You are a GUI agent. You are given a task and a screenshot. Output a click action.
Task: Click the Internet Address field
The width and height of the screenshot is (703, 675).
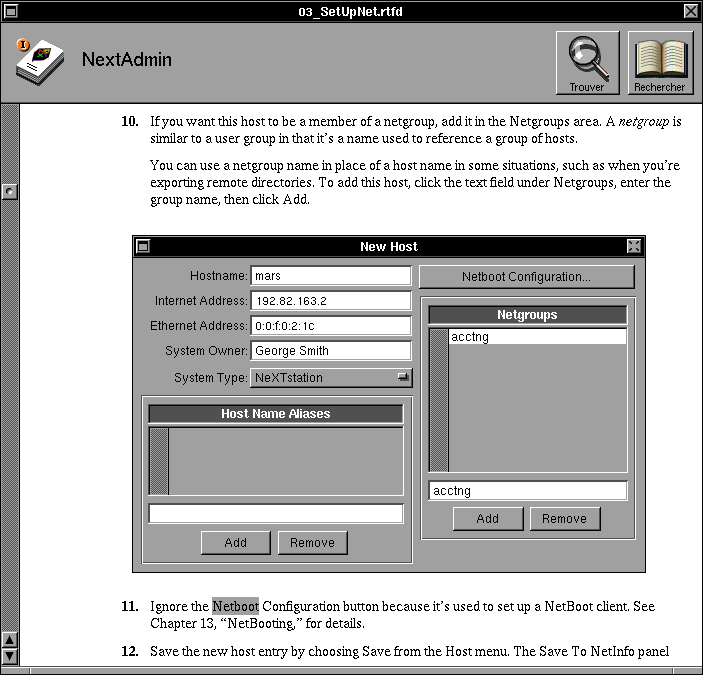331,301
